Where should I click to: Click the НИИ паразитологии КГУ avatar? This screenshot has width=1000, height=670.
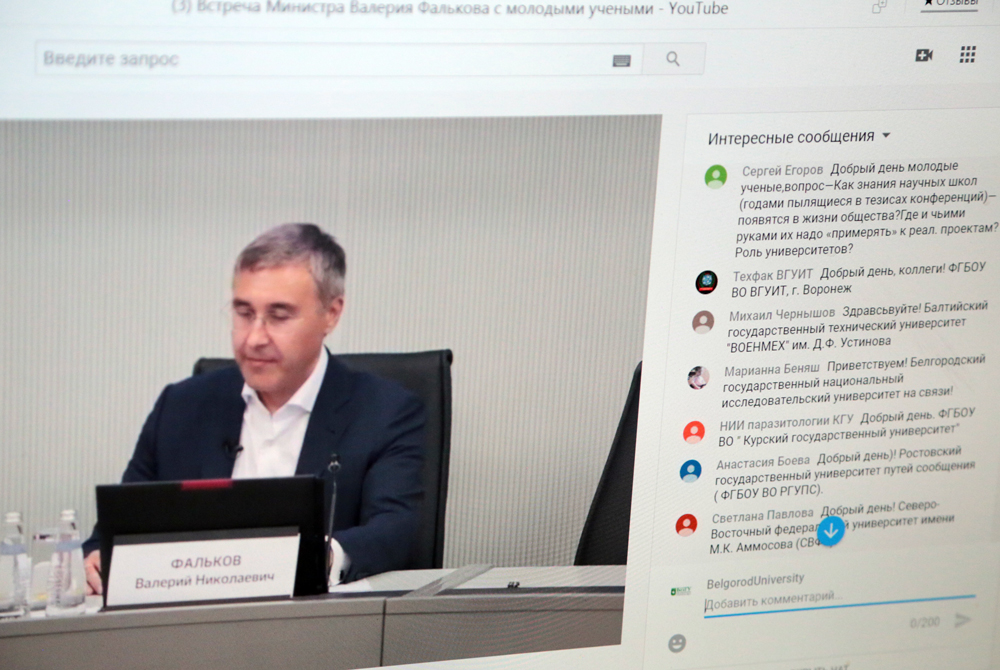pyautogui.click(x=693, y=432)
